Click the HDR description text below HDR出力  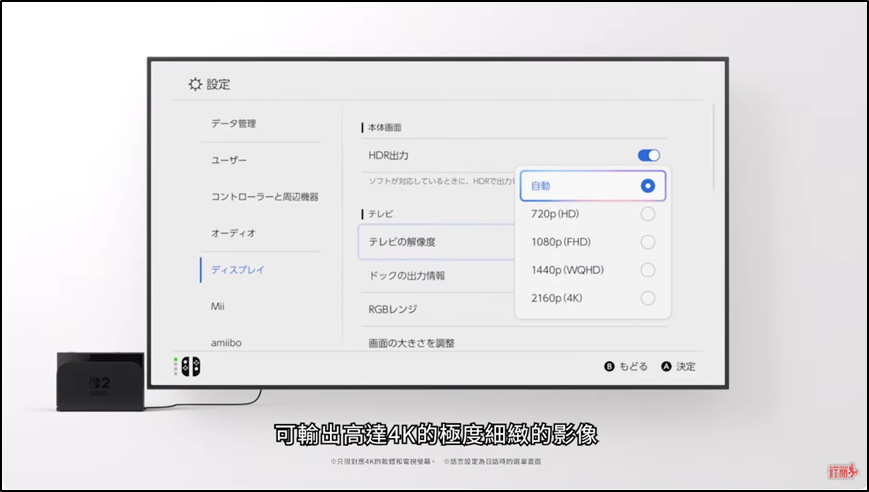442,181
